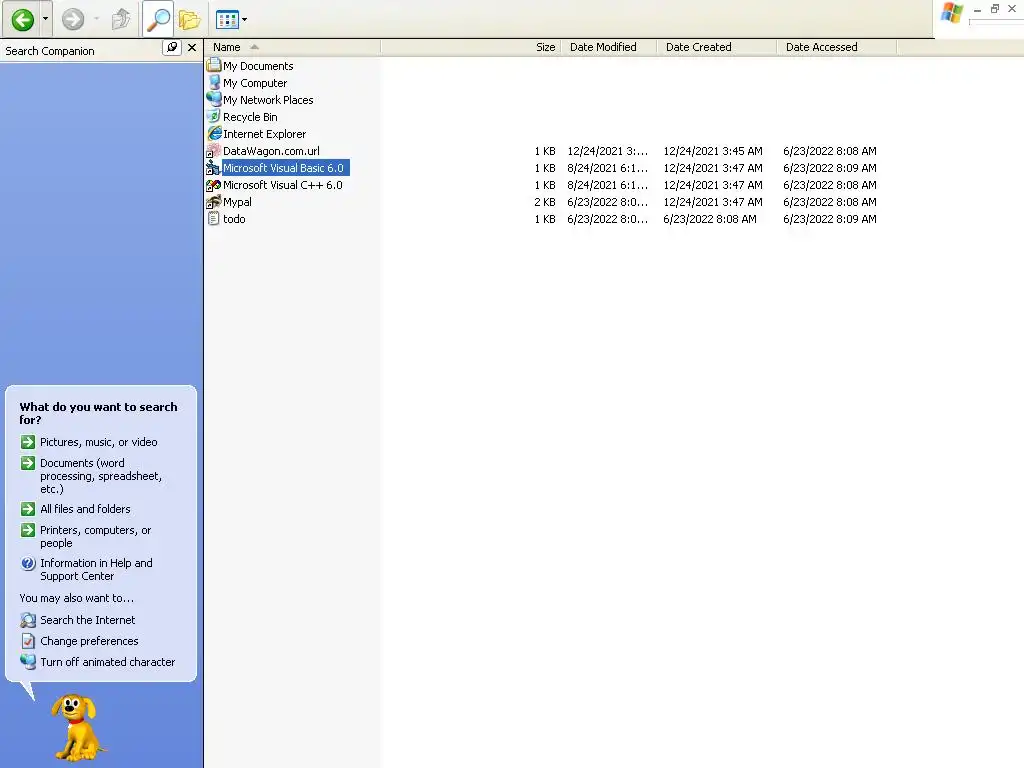Expand the Views dropdown arrow
The width and height of the screenshot is (1024, 768).
(x=245, y=20)
